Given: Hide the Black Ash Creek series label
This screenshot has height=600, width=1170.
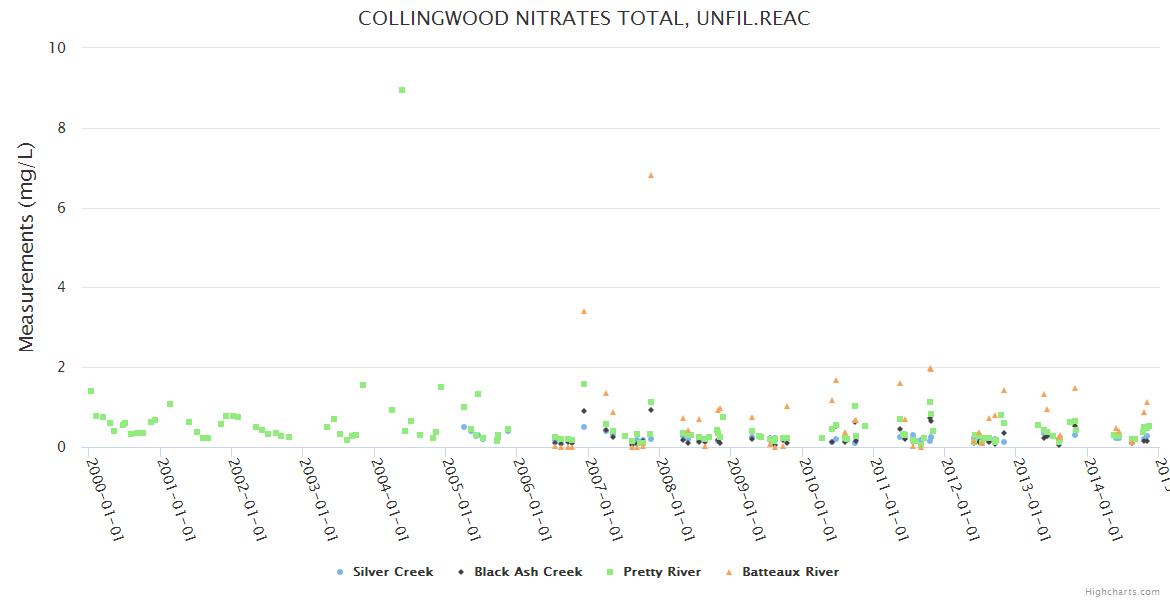Looking at the screenshot, I should click(x=528, y=572).
